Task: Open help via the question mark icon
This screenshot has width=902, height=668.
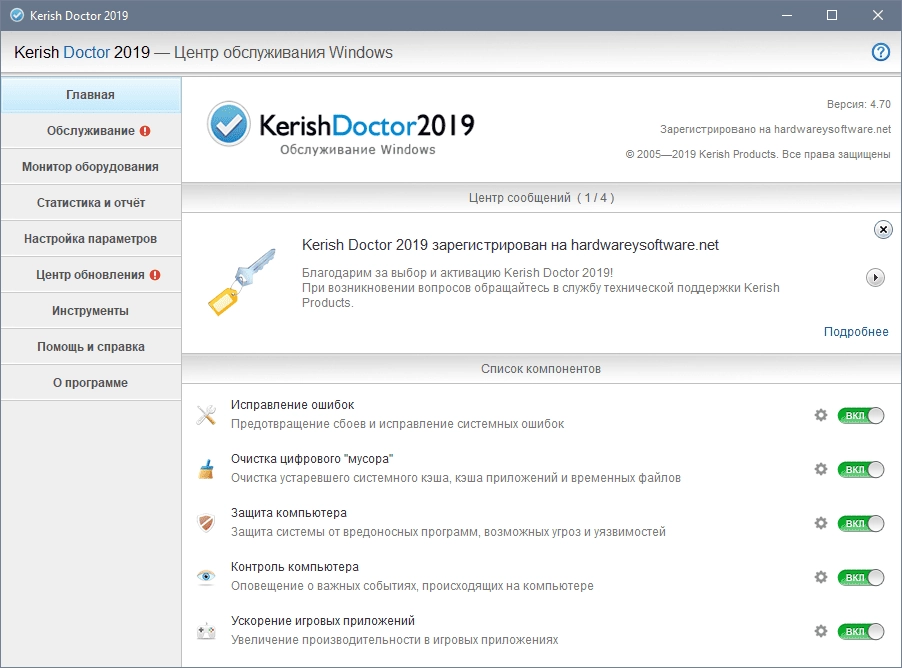Action: (880, 52)
